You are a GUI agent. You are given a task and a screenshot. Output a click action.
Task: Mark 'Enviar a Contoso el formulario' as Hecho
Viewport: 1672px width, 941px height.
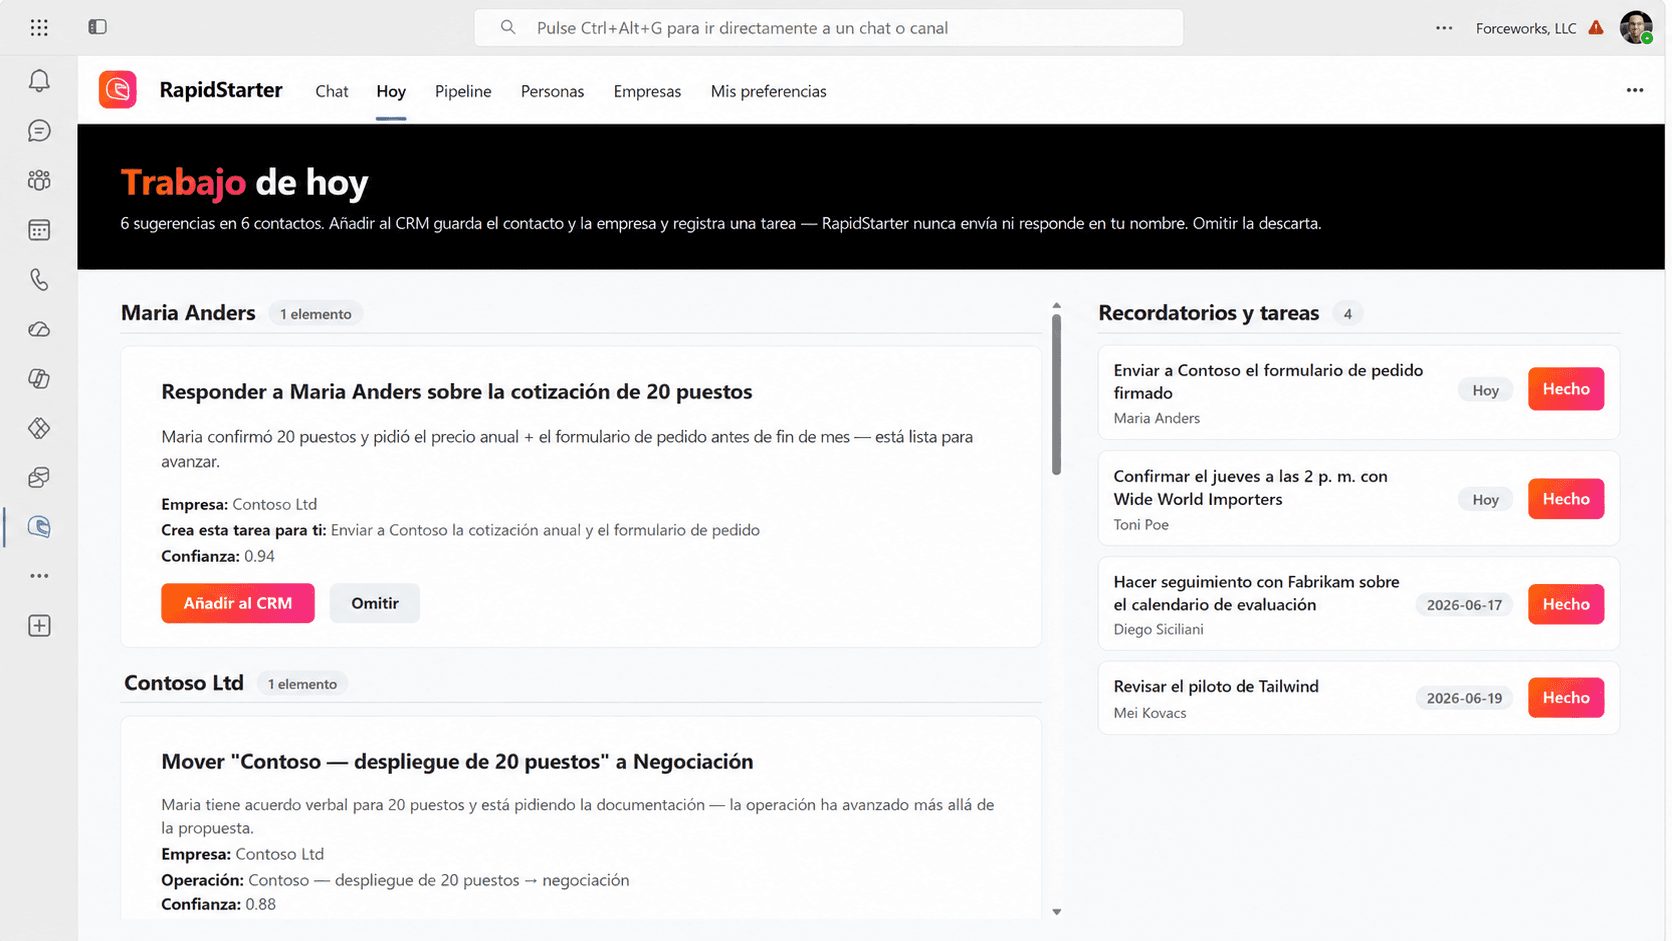tap(1566, 389)
